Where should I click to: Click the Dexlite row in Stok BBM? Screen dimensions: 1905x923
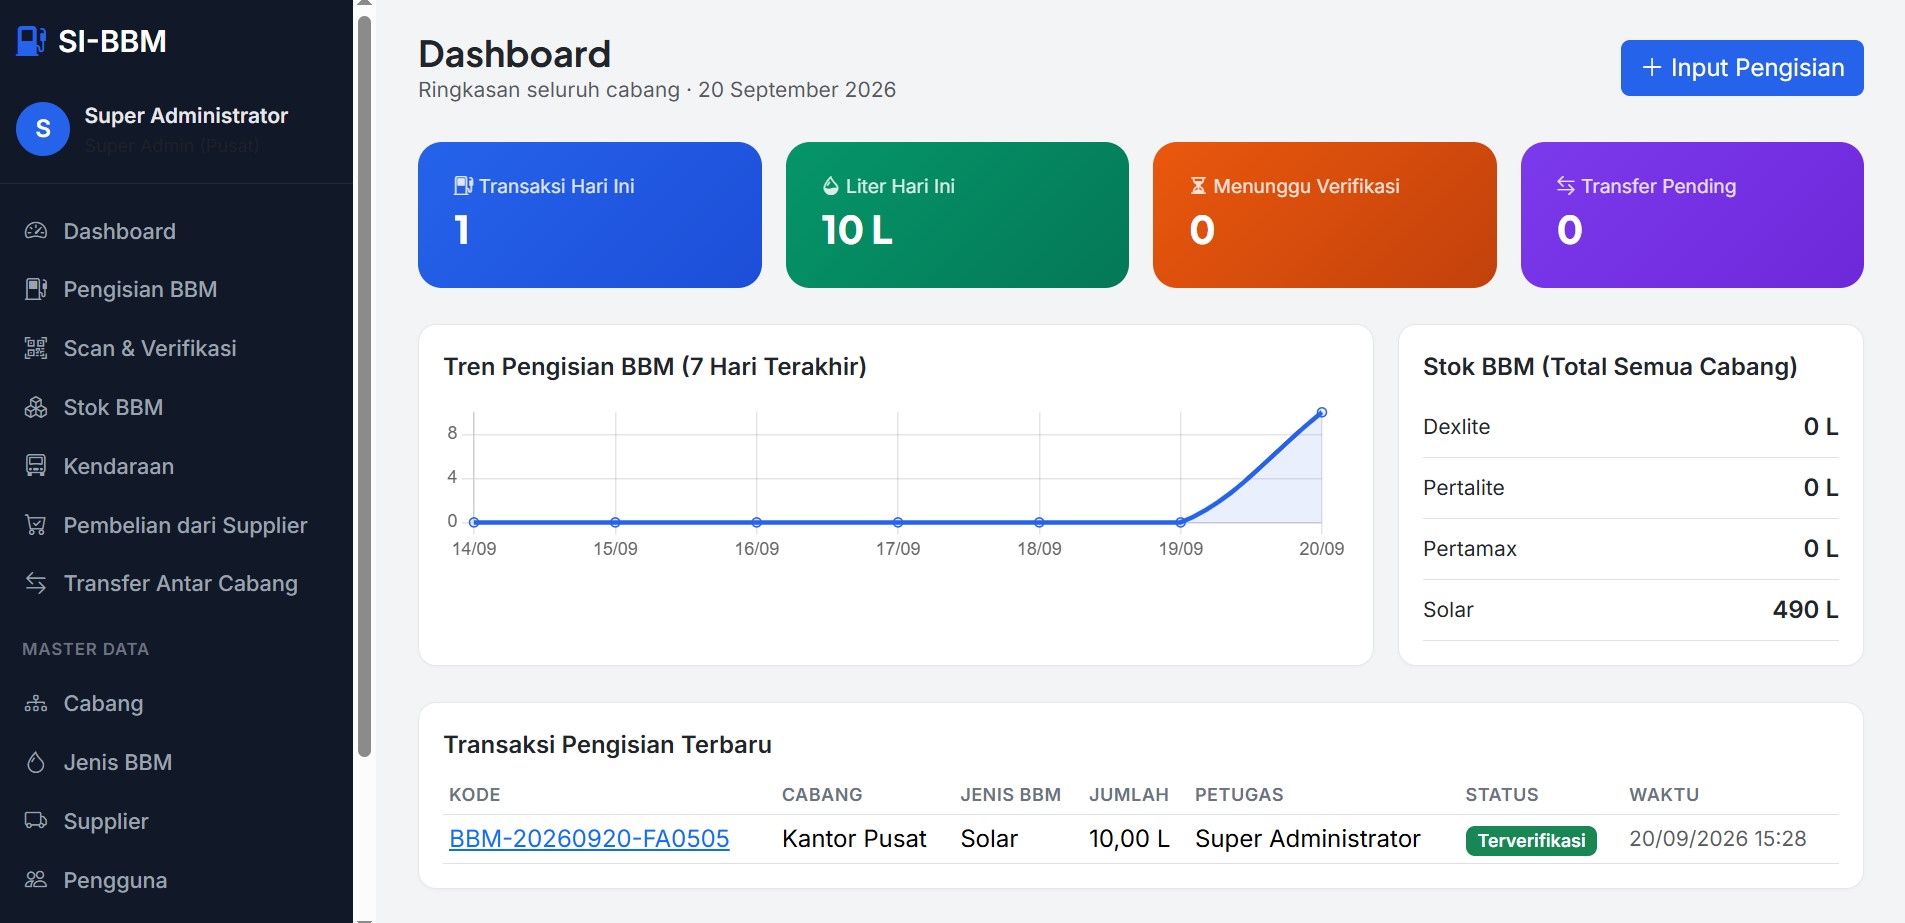pyautogui.click(x=1631, y=427)
